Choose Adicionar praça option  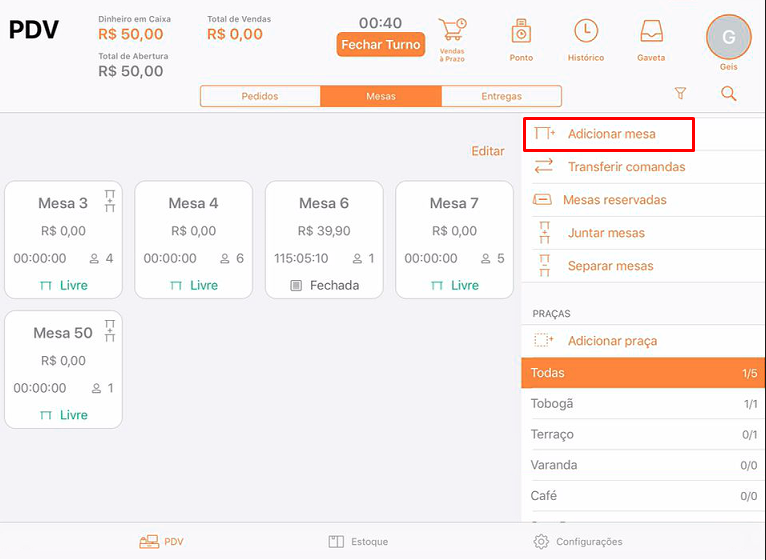[x=643, y=341]
